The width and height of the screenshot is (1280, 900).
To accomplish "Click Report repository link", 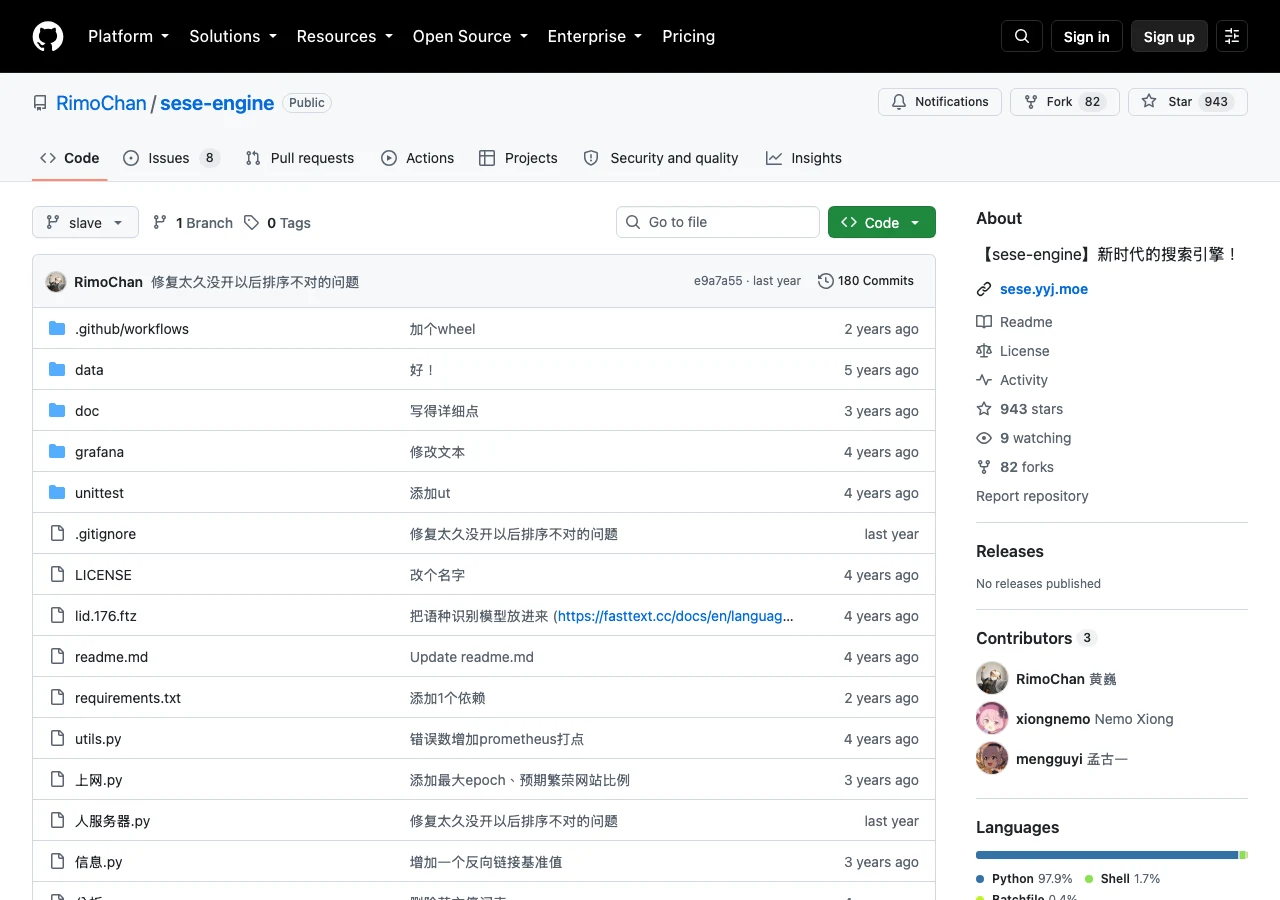I will click(1032, 496).
